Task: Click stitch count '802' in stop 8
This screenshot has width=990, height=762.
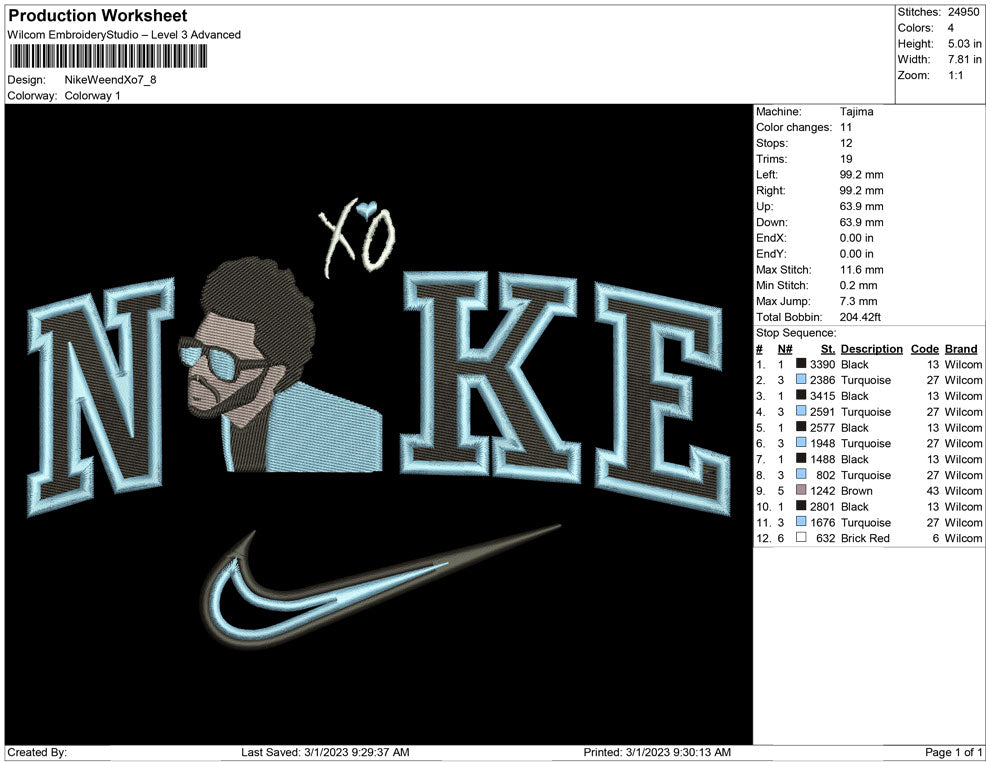Action: click(825, 475)
